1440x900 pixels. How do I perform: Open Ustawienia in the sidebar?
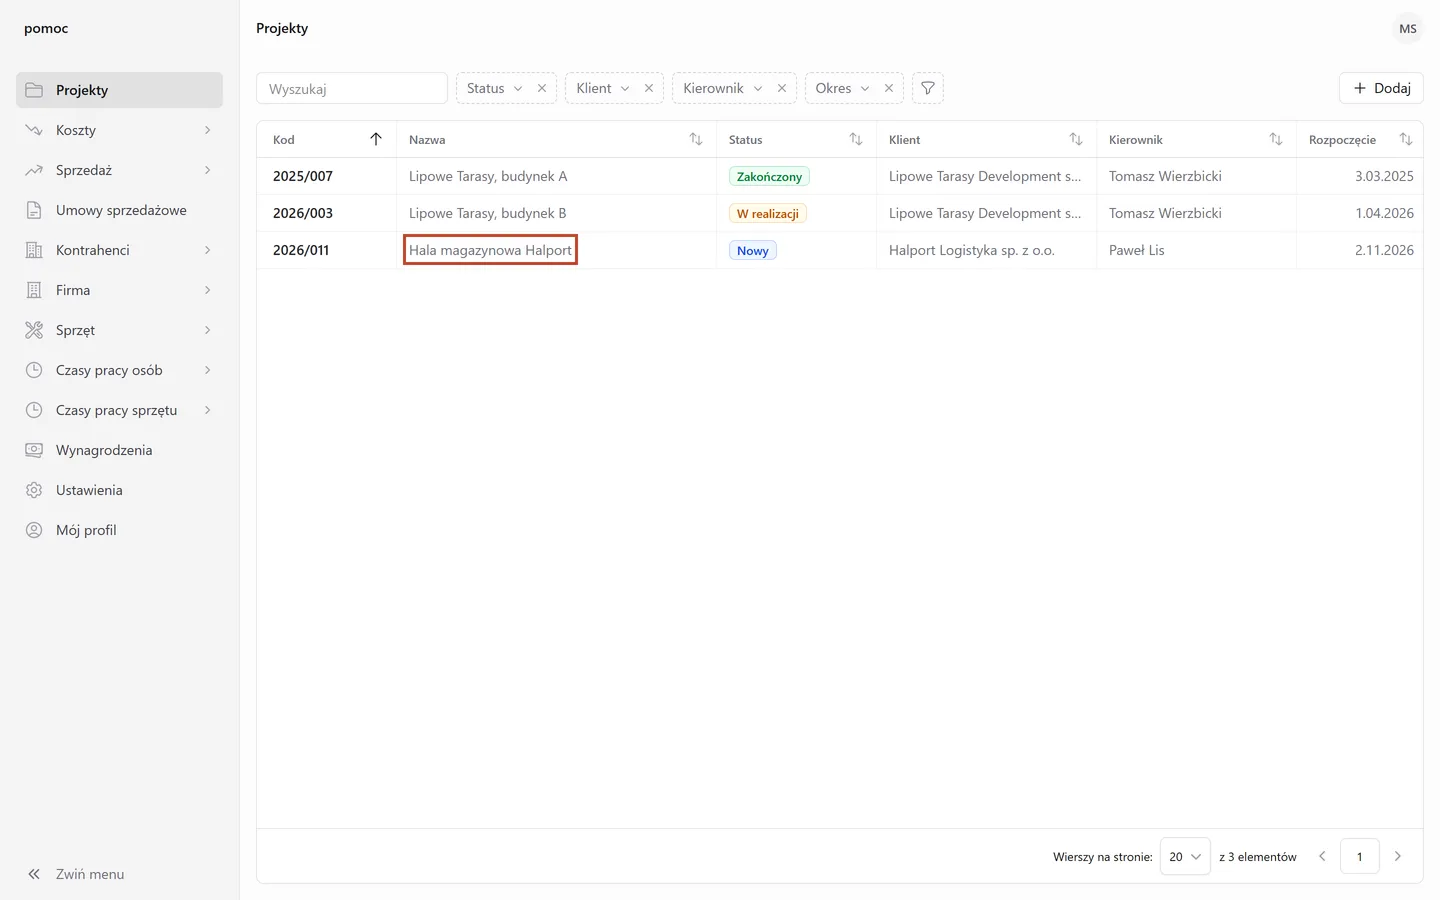click(x=119, y=490)
